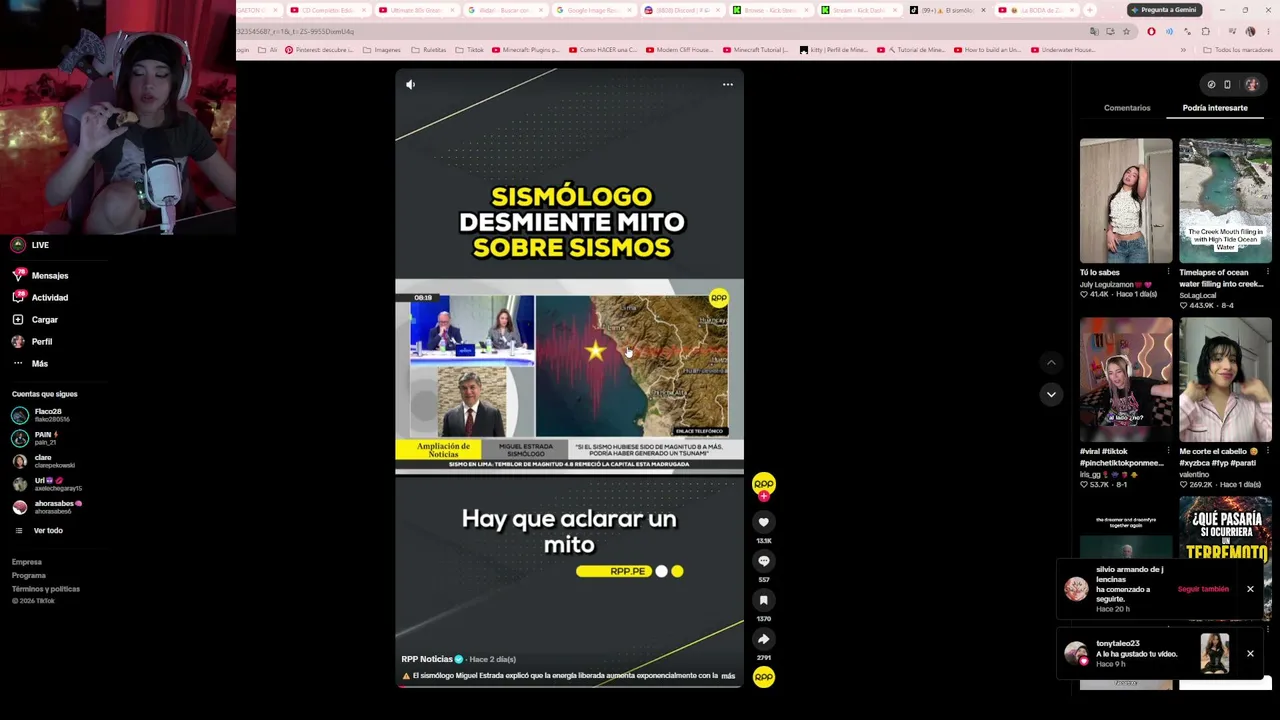This screenshot has height=720, width=1280.
Task: Open the LIVE section icon
Action: [x=18, y=245]
